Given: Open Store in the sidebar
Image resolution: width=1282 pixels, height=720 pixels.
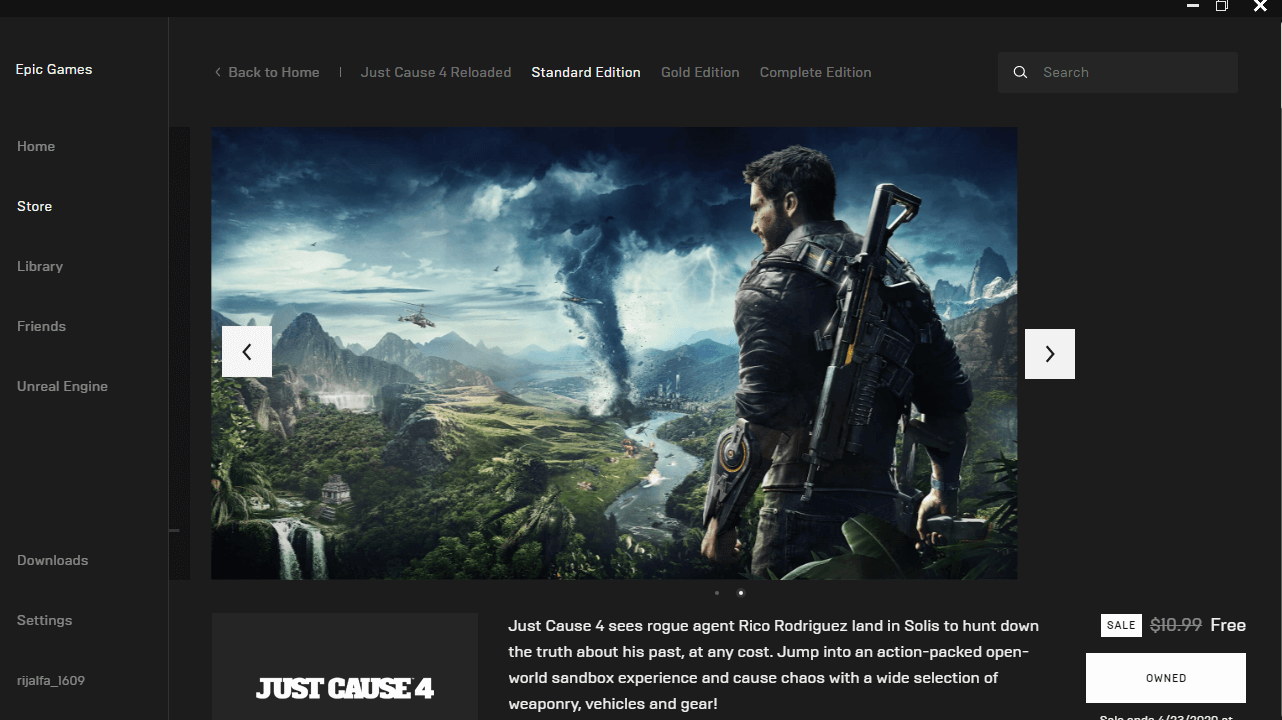Looking at the screenshot, I should point(35,207).
